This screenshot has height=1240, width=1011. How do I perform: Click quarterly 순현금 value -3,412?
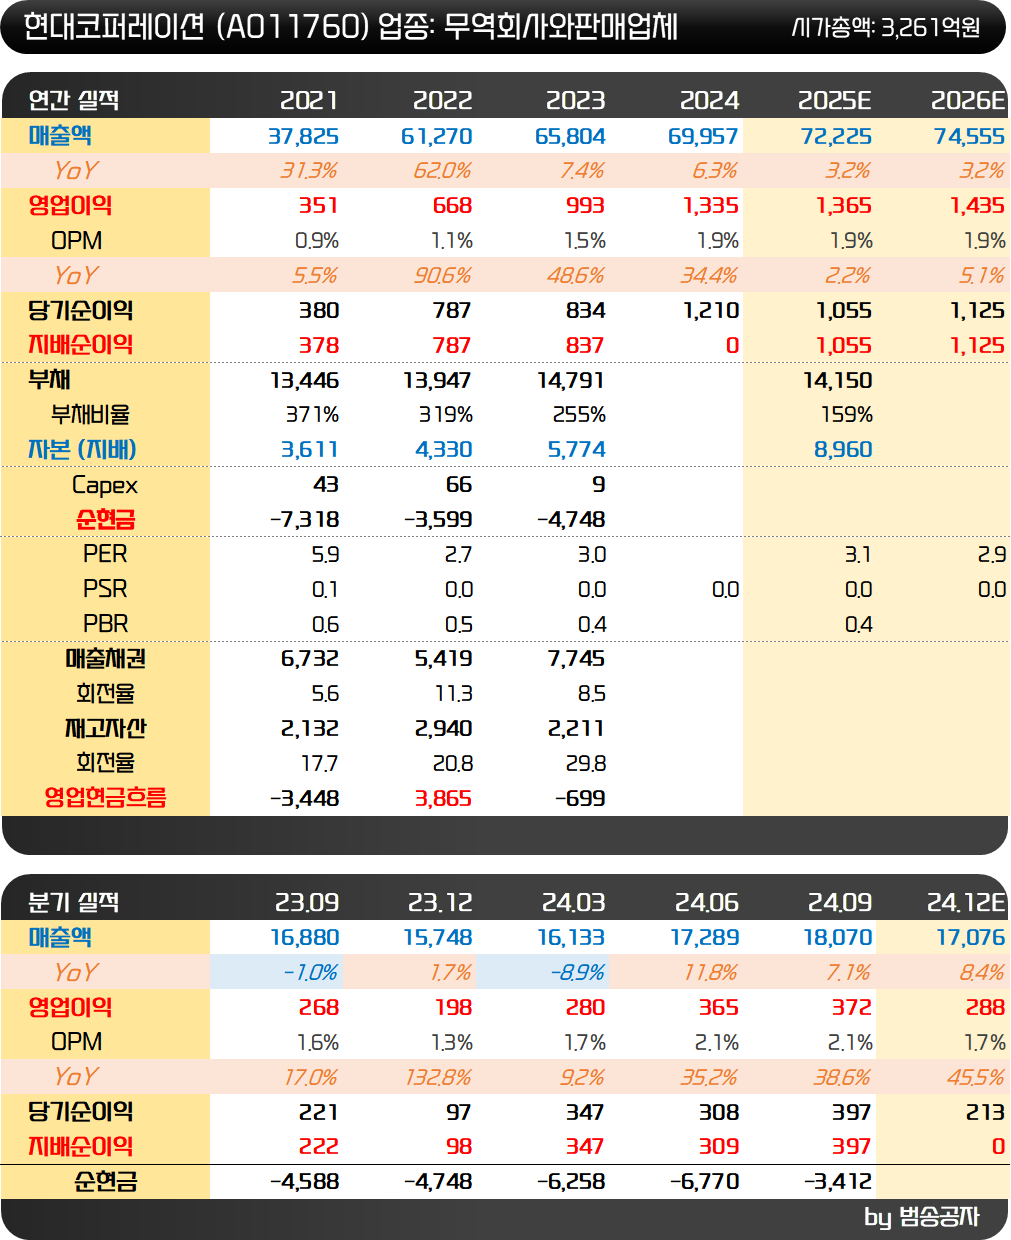point(838,1182)
